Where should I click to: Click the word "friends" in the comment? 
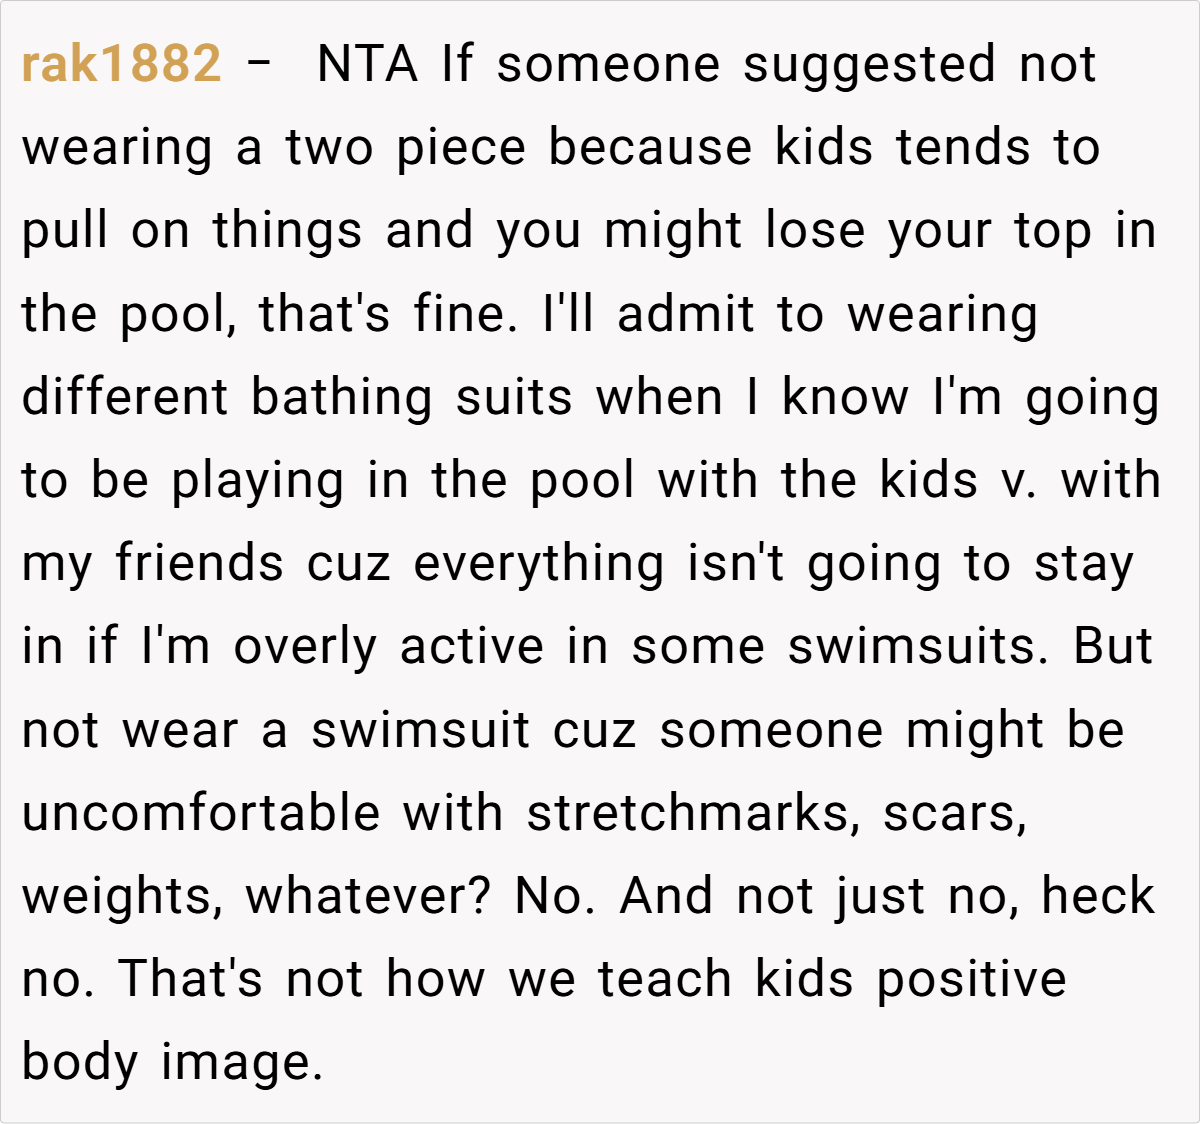click(199, 564)
